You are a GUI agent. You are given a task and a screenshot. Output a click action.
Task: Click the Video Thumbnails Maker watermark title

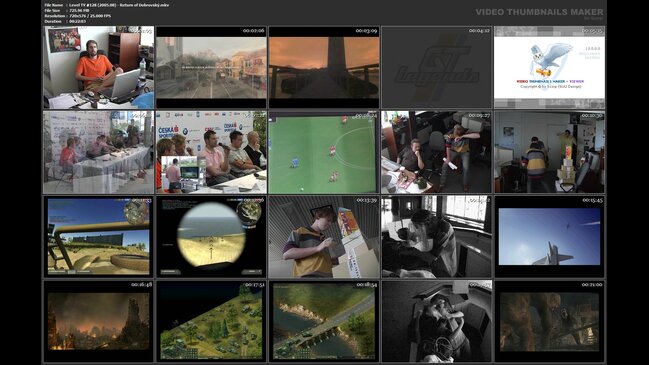coord(539,12)
